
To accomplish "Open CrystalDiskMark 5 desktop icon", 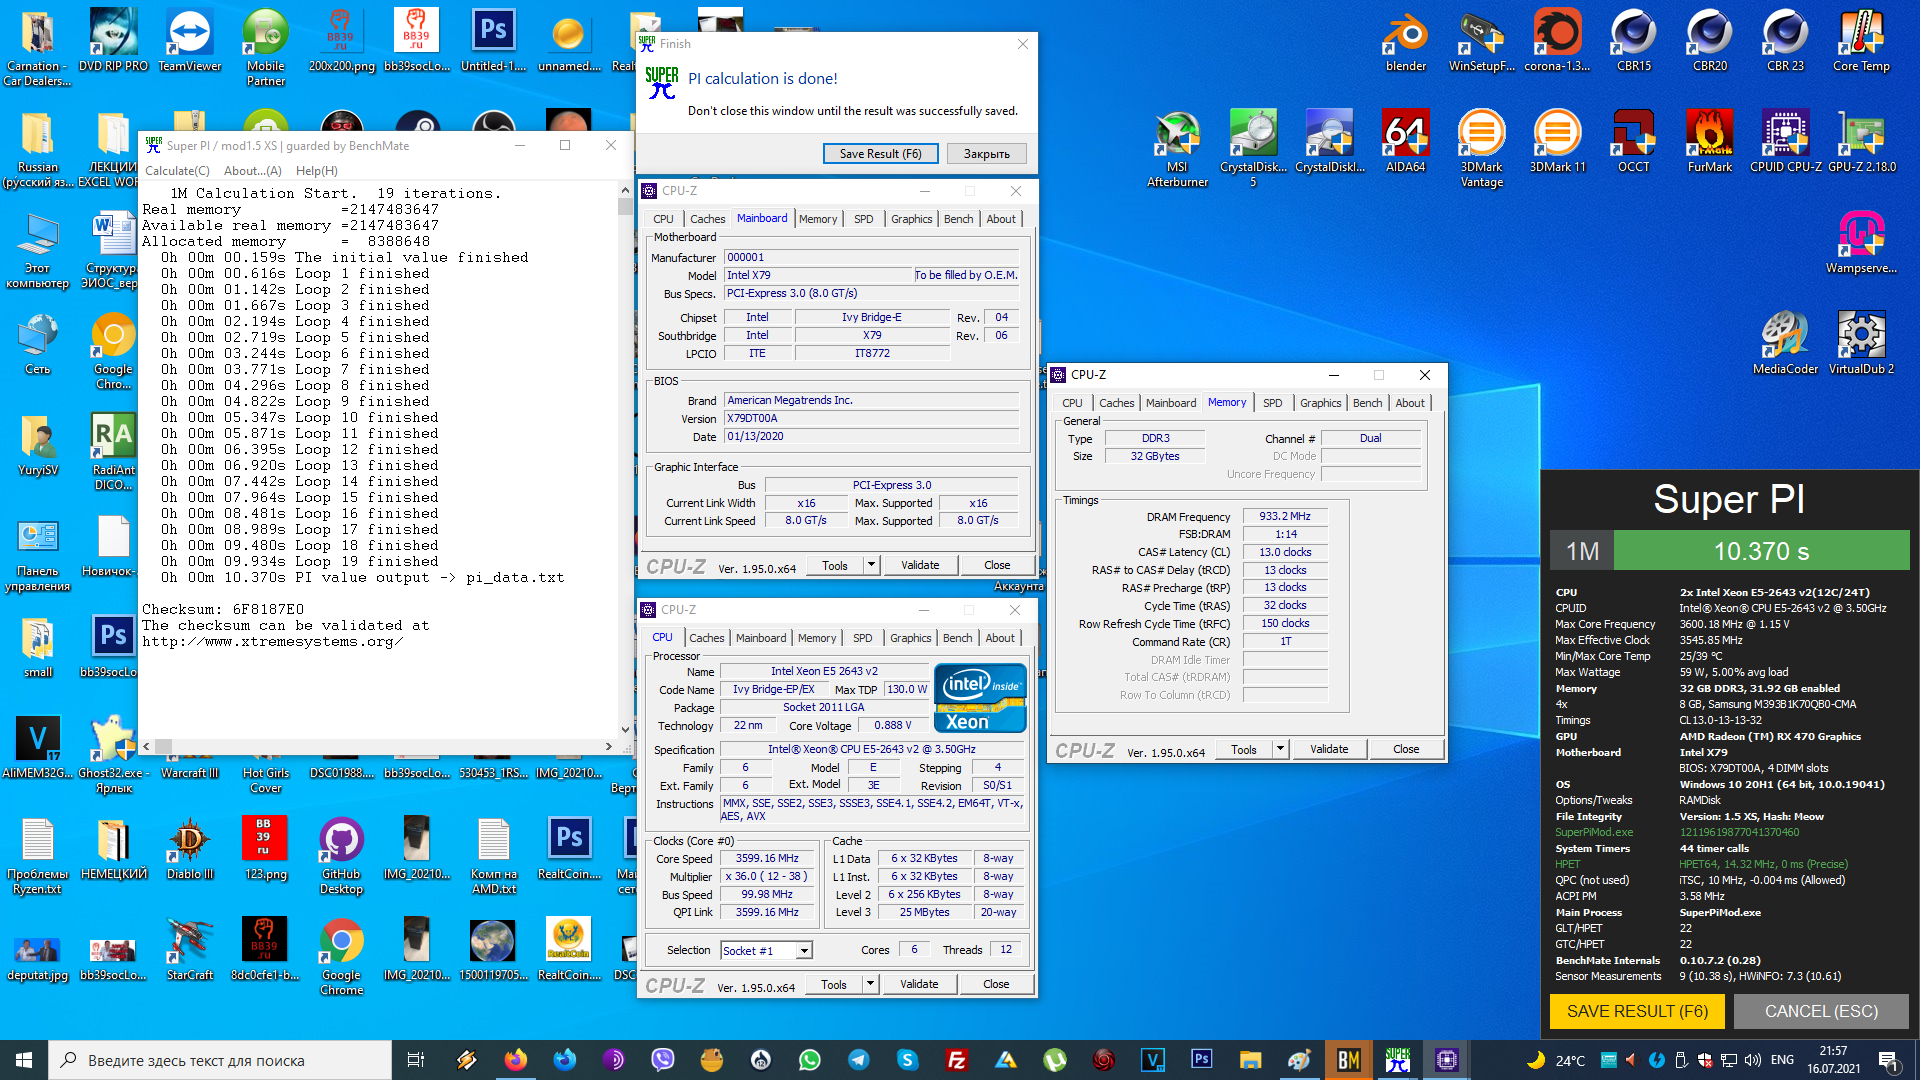I will pyautogui.click(x=1253, y=148).
